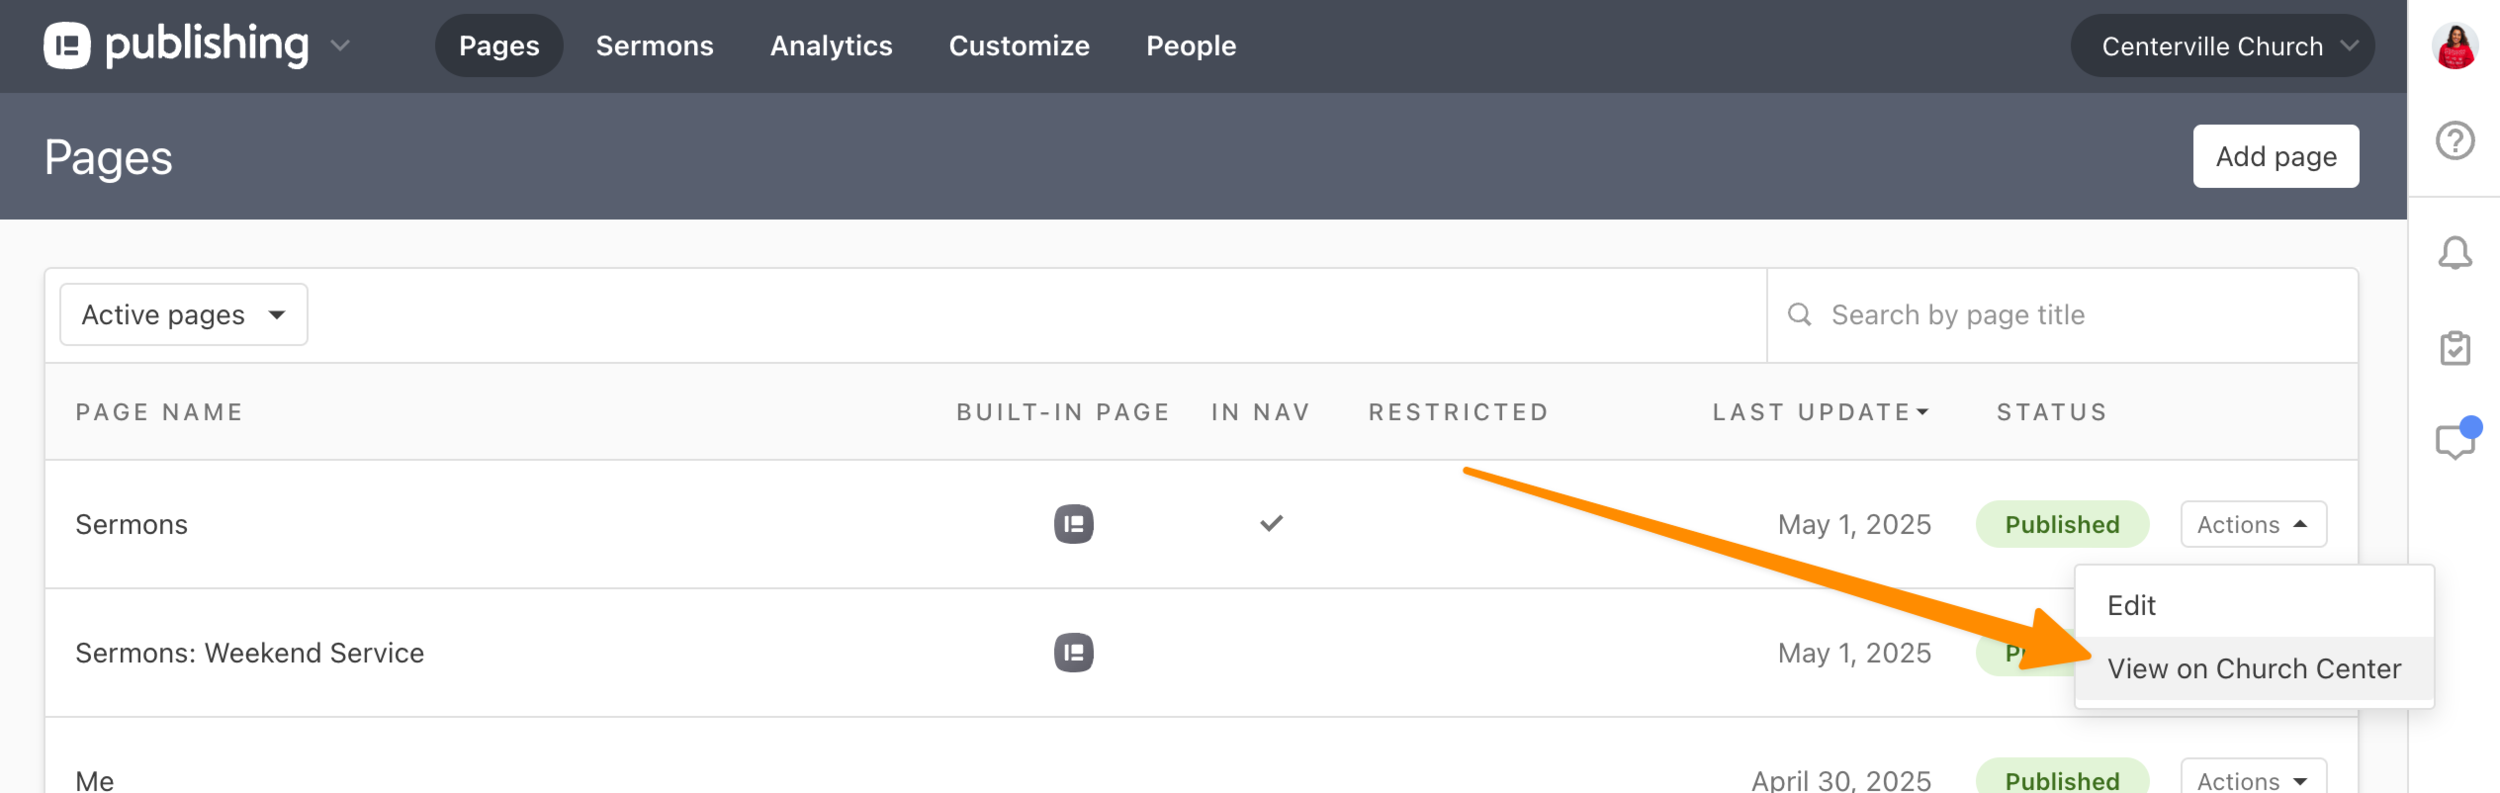Click the Restricted column header
Viewport: 2500px width, 793px height.
[x=1458, y=412]
